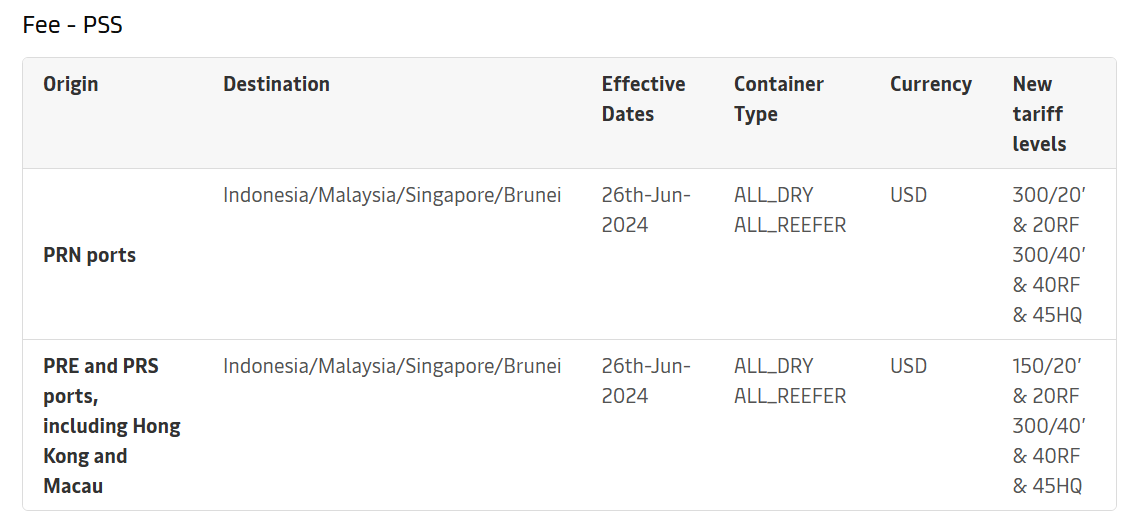Click the New tariff levels header

click(x=1039, y=114)
